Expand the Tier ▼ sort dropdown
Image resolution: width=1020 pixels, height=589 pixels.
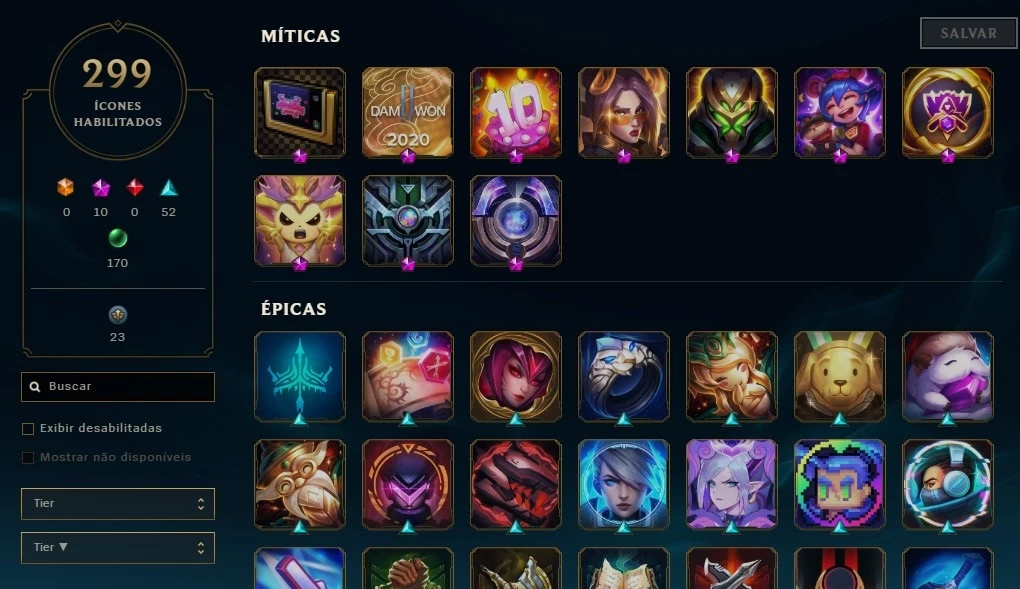click(x=118, y=548)
